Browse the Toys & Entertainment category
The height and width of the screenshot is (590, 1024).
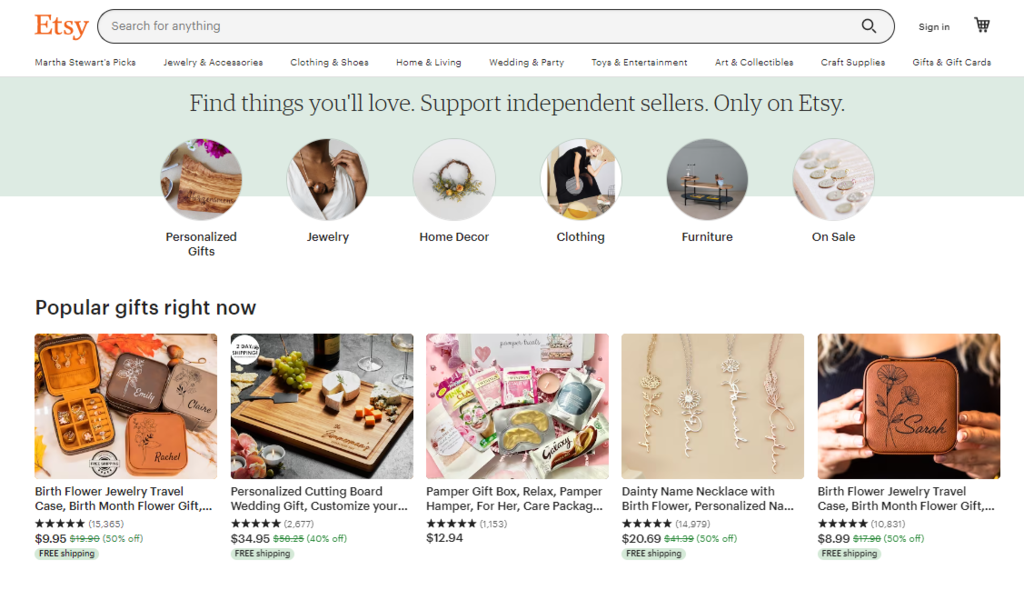(x=639, y=62)
